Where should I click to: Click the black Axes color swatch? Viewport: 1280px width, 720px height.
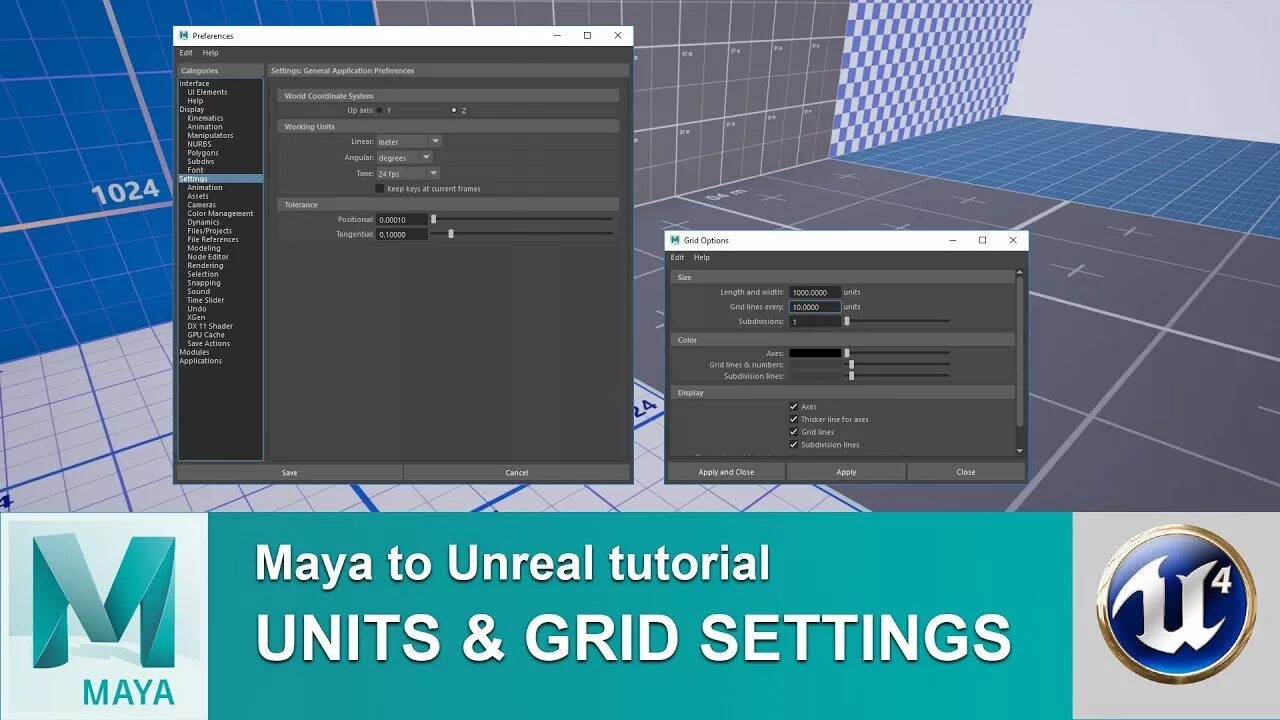pyautogui.click(x=815, y=353)
